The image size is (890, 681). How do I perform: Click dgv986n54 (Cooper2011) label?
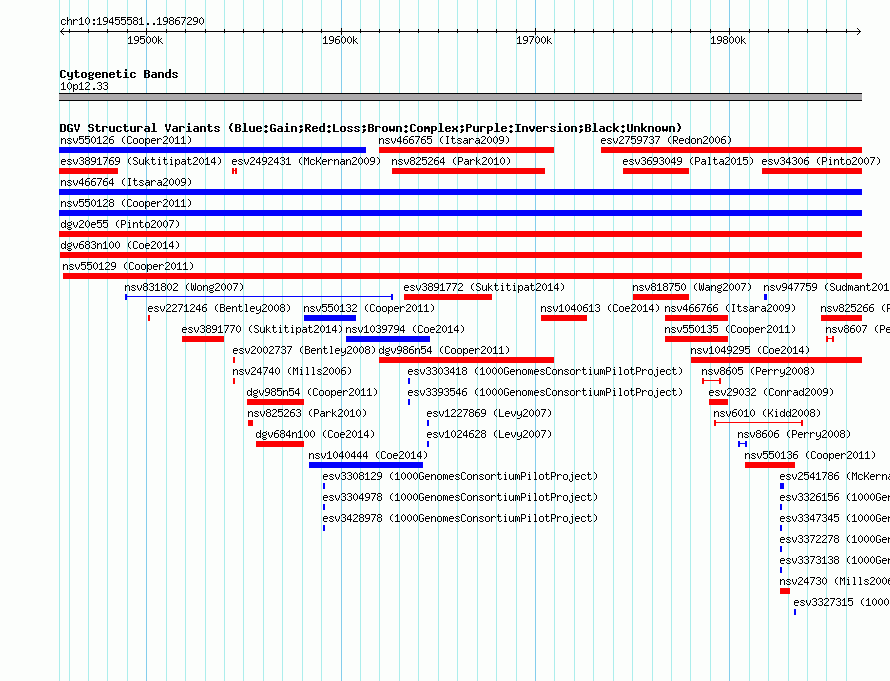click(x=444, y=350)
